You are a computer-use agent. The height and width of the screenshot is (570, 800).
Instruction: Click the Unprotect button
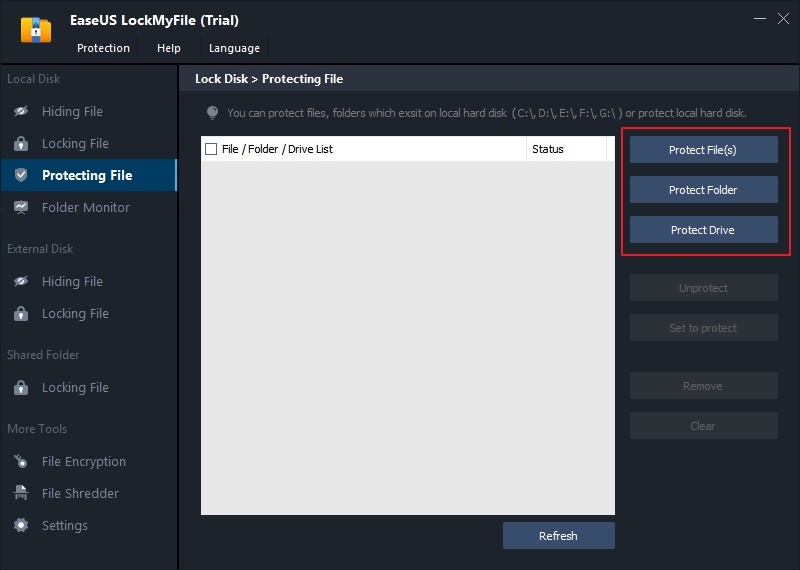[x=704, y=288]
